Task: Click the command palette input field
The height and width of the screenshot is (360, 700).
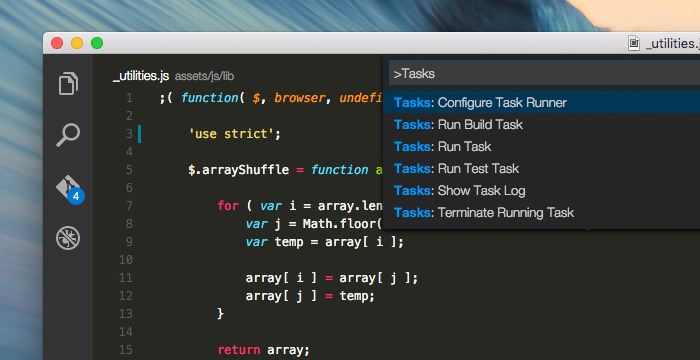Action: (545, 73)
